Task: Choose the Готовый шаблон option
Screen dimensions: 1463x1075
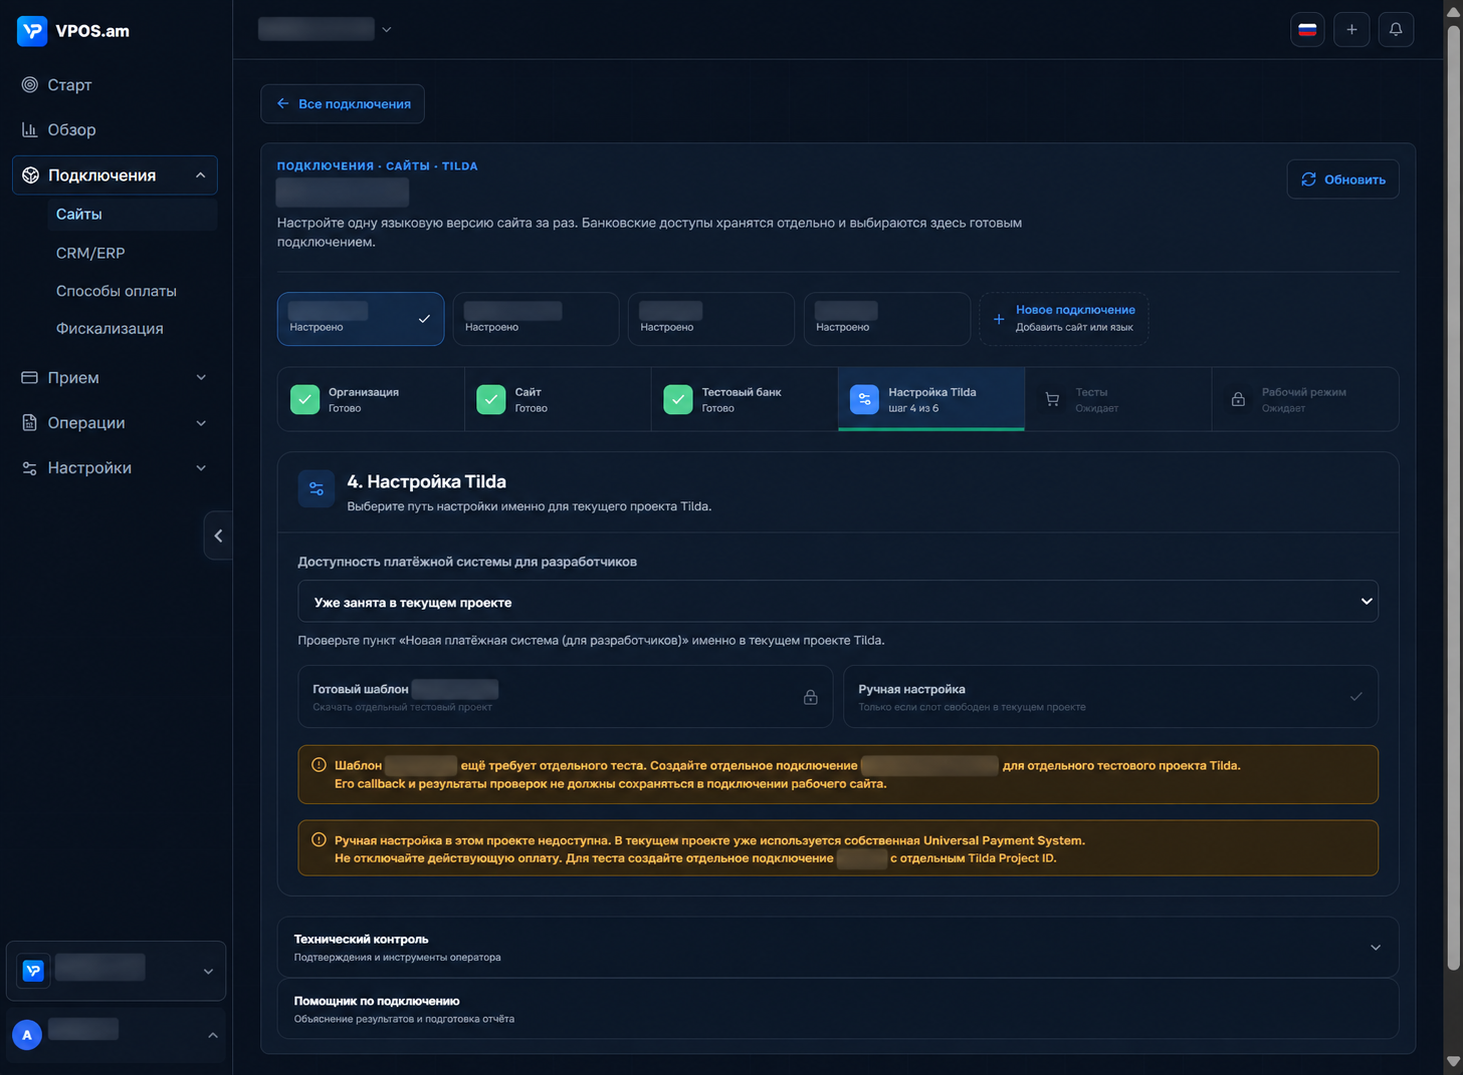Action: click(x=565, y=697)
